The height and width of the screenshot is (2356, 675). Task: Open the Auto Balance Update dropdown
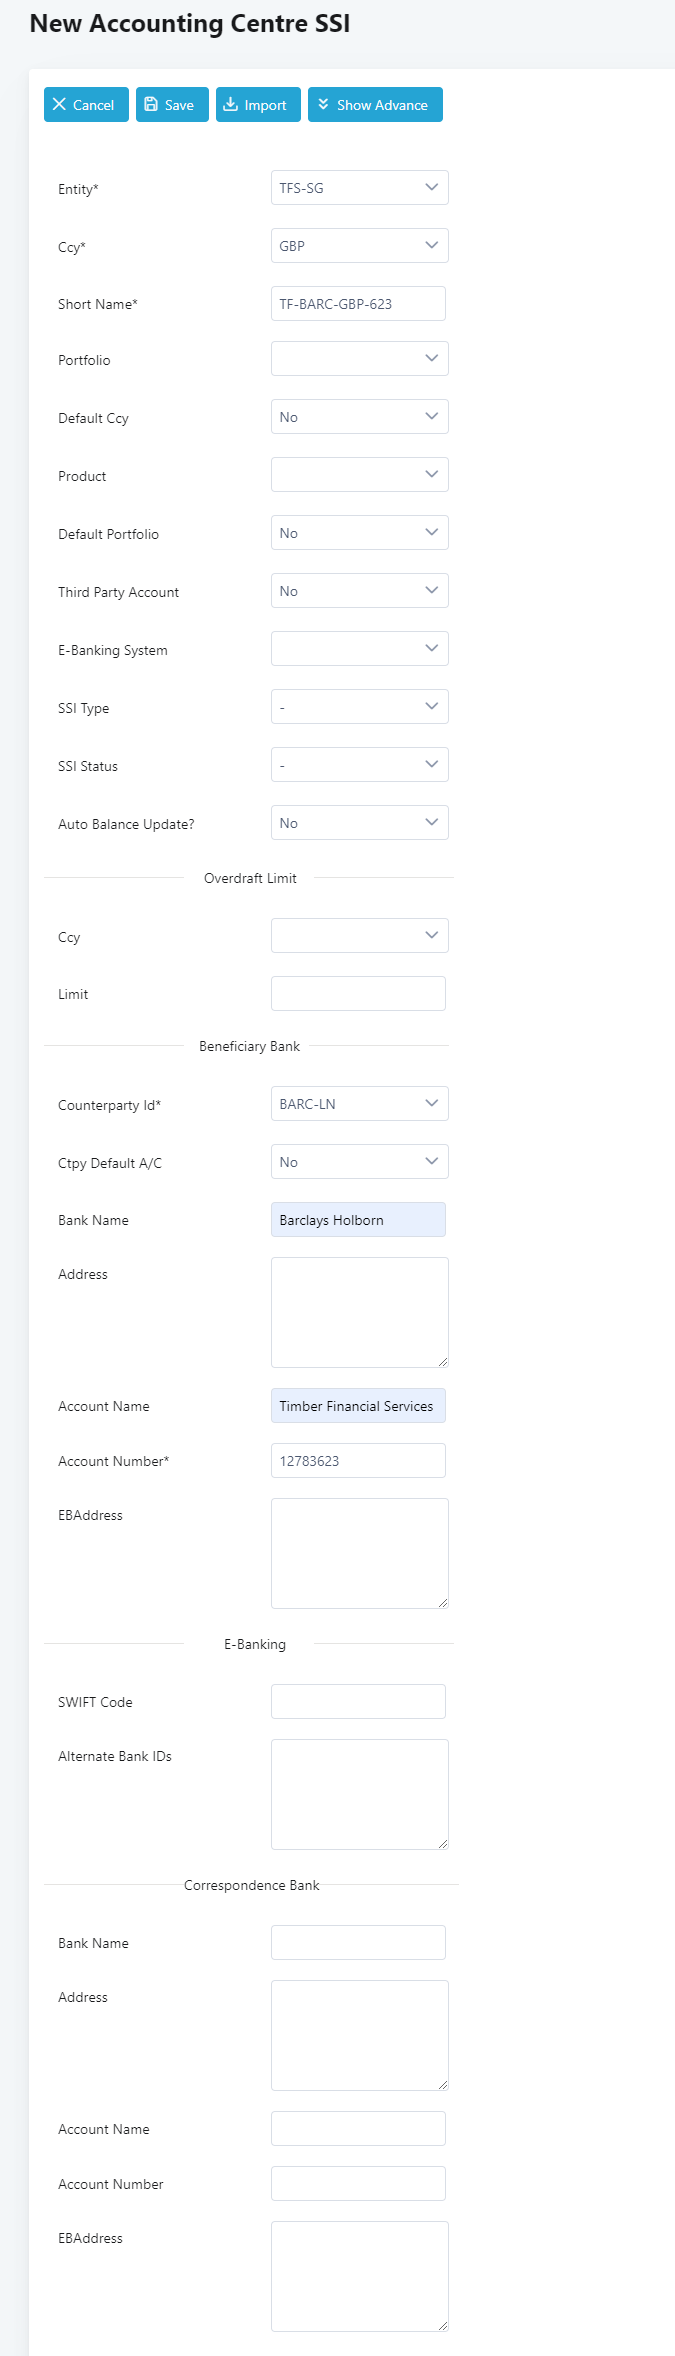click(359, 823)
